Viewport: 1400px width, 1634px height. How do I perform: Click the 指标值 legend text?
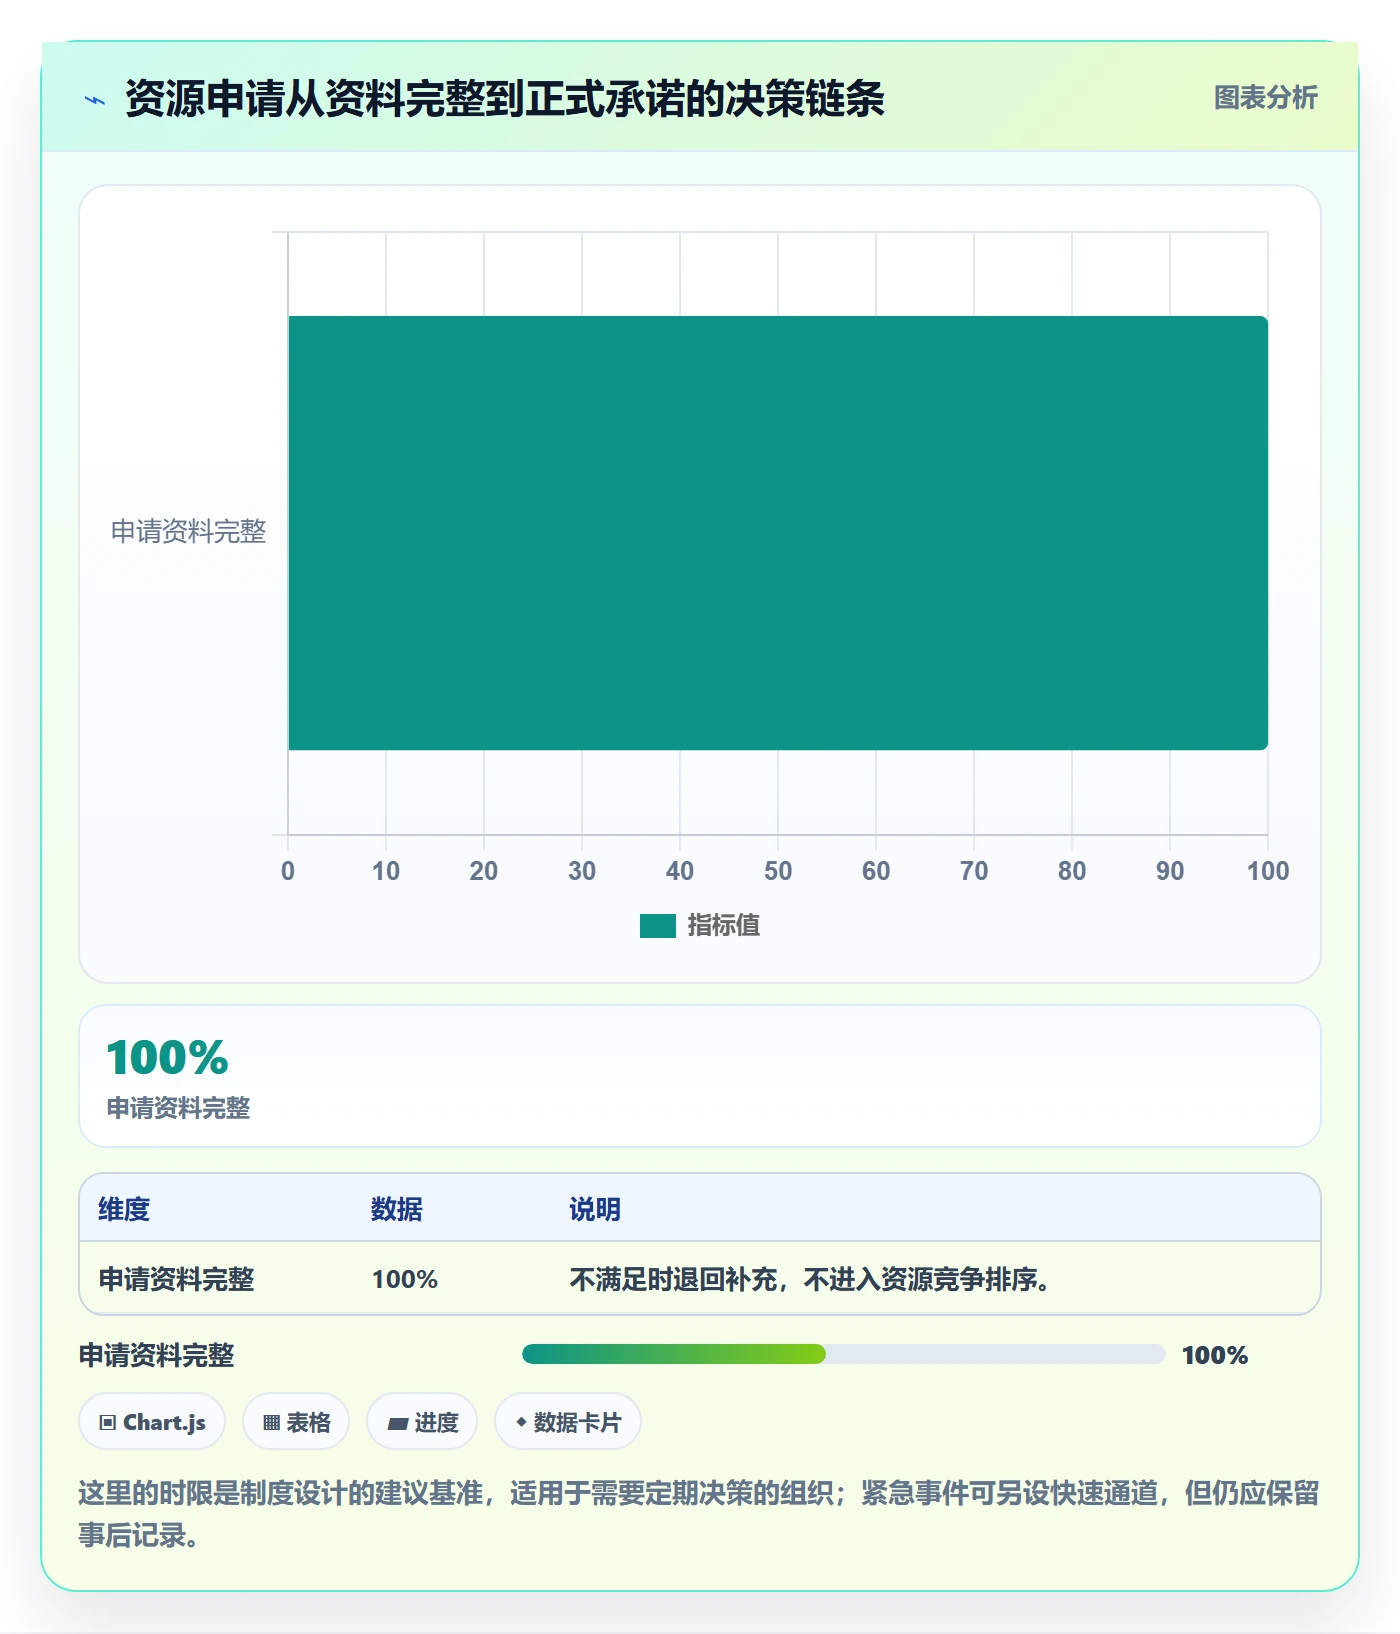pos(724,926)
